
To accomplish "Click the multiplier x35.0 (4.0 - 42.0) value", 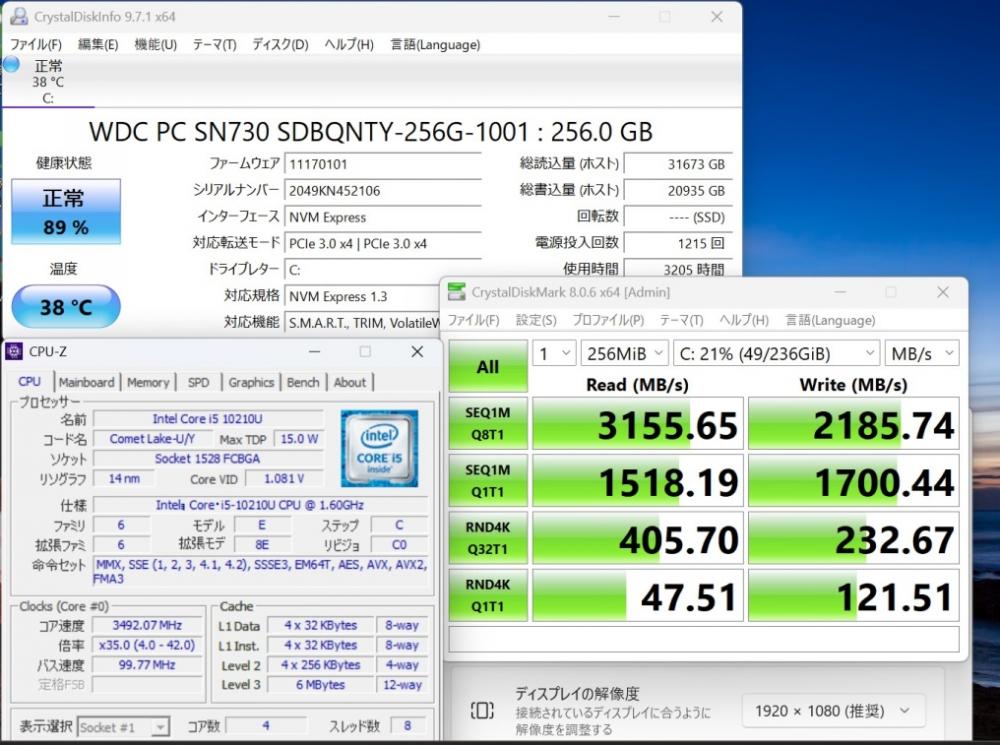I will tap(147, 645).
